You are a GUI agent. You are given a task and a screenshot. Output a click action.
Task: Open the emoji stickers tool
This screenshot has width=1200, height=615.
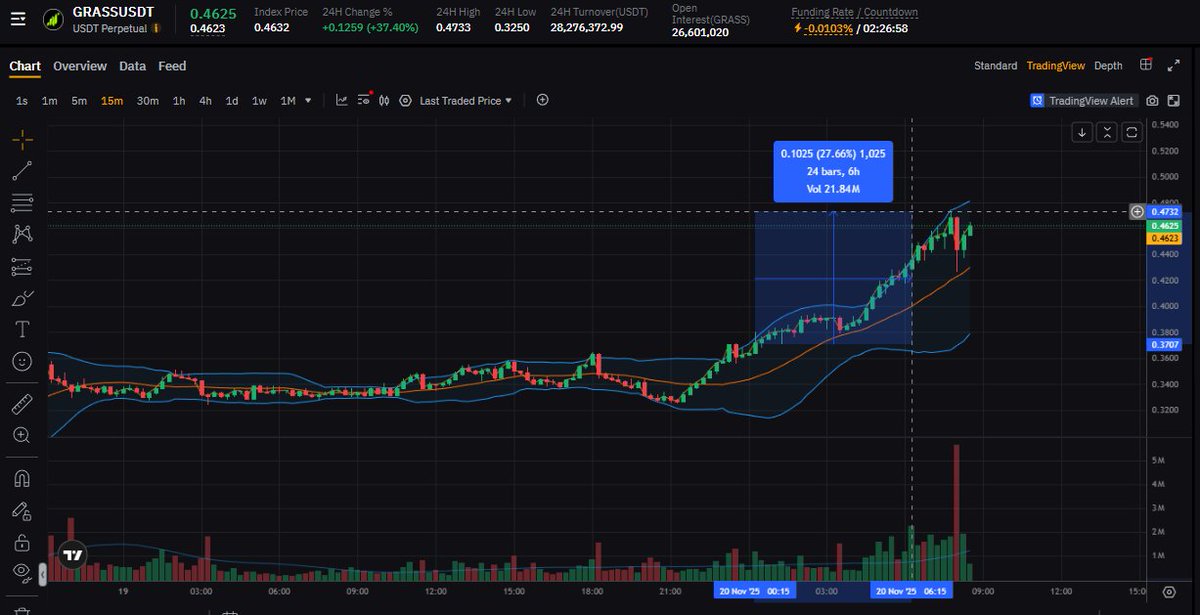point(21,360)
